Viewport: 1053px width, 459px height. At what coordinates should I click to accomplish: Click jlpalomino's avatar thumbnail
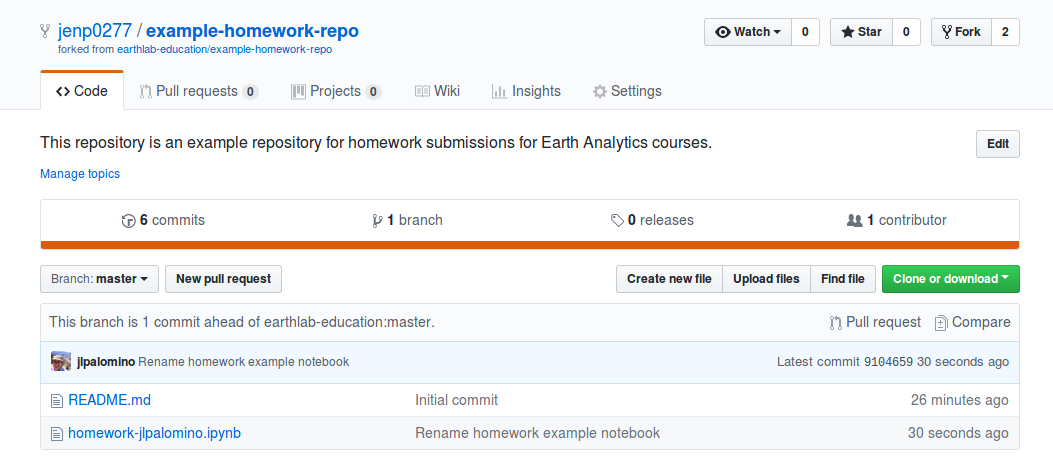(x=61, y=362)
